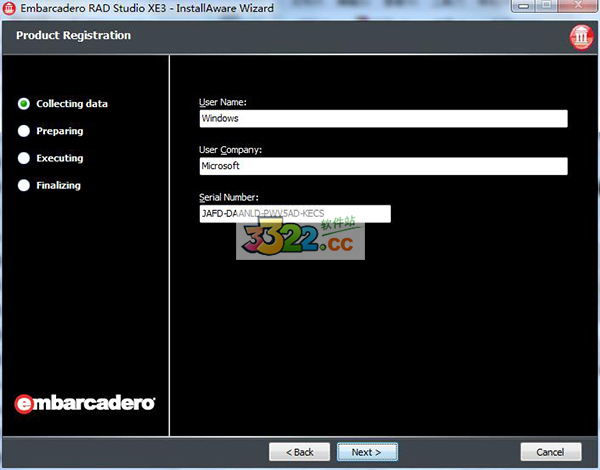The height and width of the screenshot is (470, 600).
Task: Click the Preparing step indicator circle
Action: tap(24, 131)
